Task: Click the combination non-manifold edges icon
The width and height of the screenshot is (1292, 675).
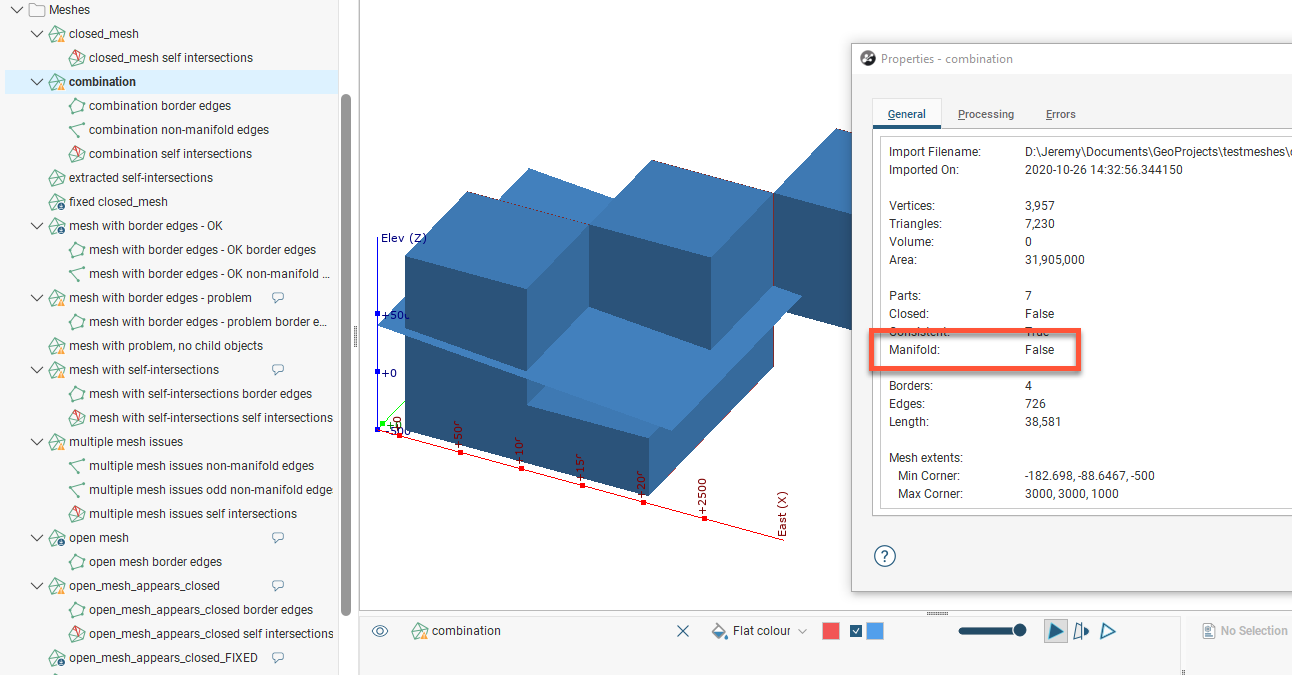Action: (x=77, y=130)
